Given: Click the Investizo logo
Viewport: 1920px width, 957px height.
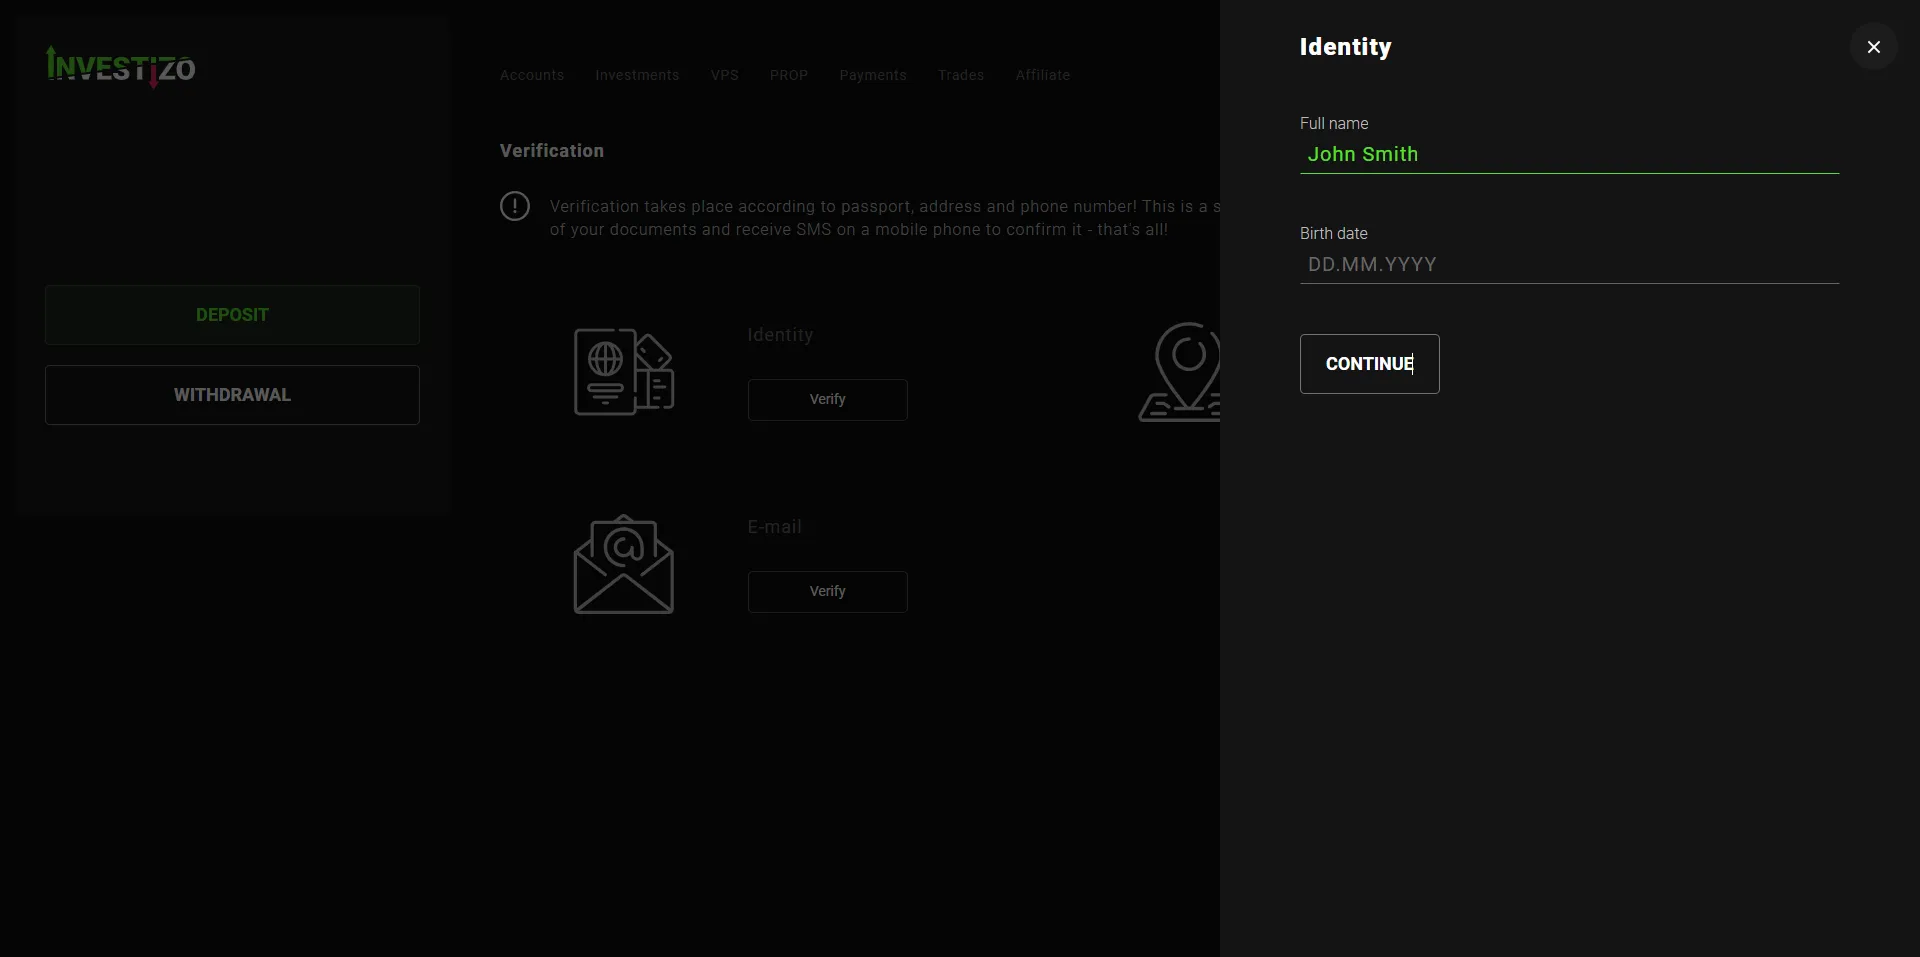Looking at the screenshot, I should (121, 67).
